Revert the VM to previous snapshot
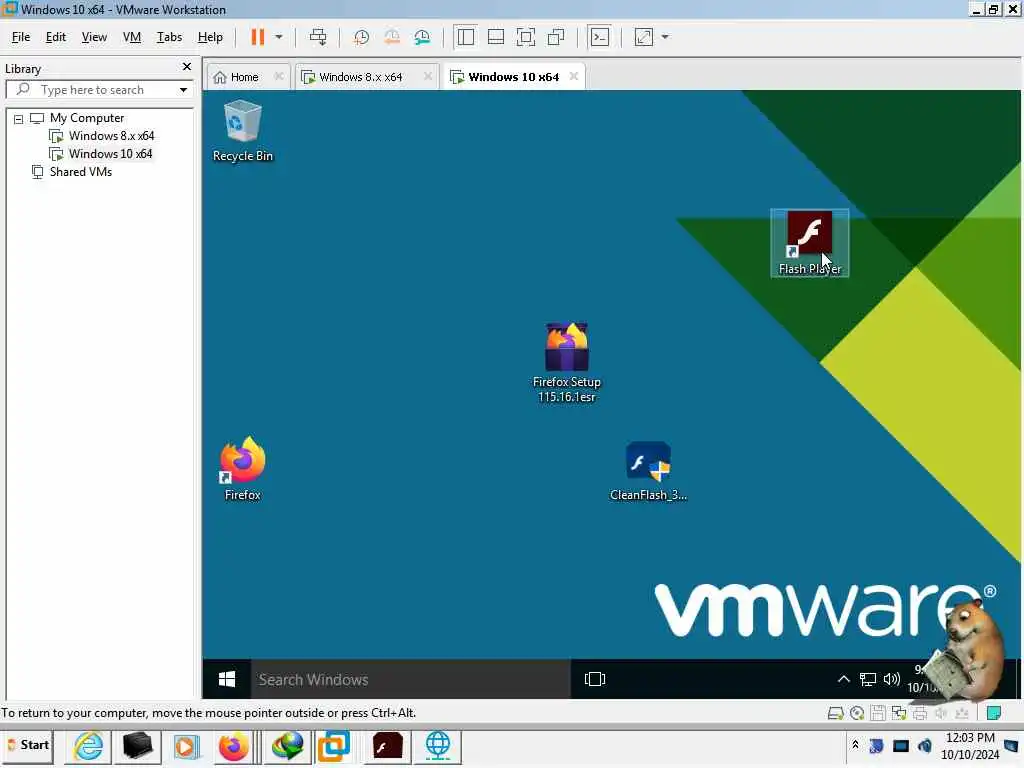Screen dimensions: 1024x768 tap(392, 37)
